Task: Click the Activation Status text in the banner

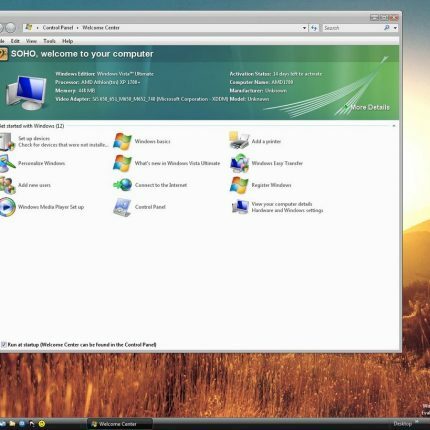Action: [276, 74]
